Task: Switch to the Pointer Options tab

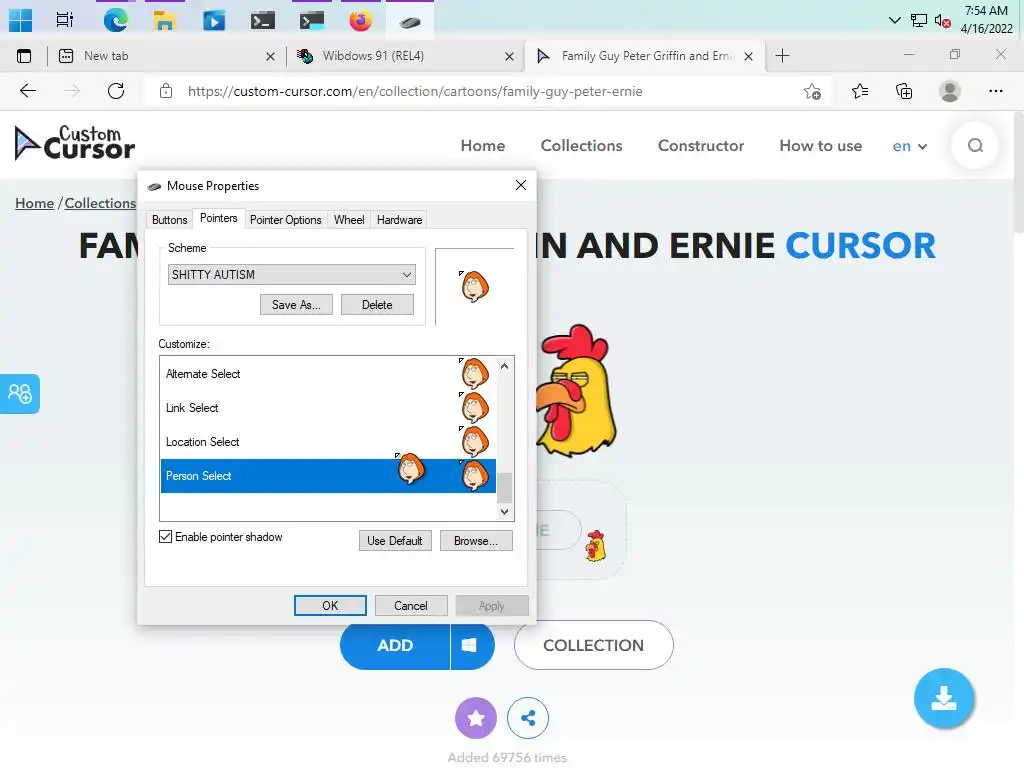Action: (x=285, y=220)
